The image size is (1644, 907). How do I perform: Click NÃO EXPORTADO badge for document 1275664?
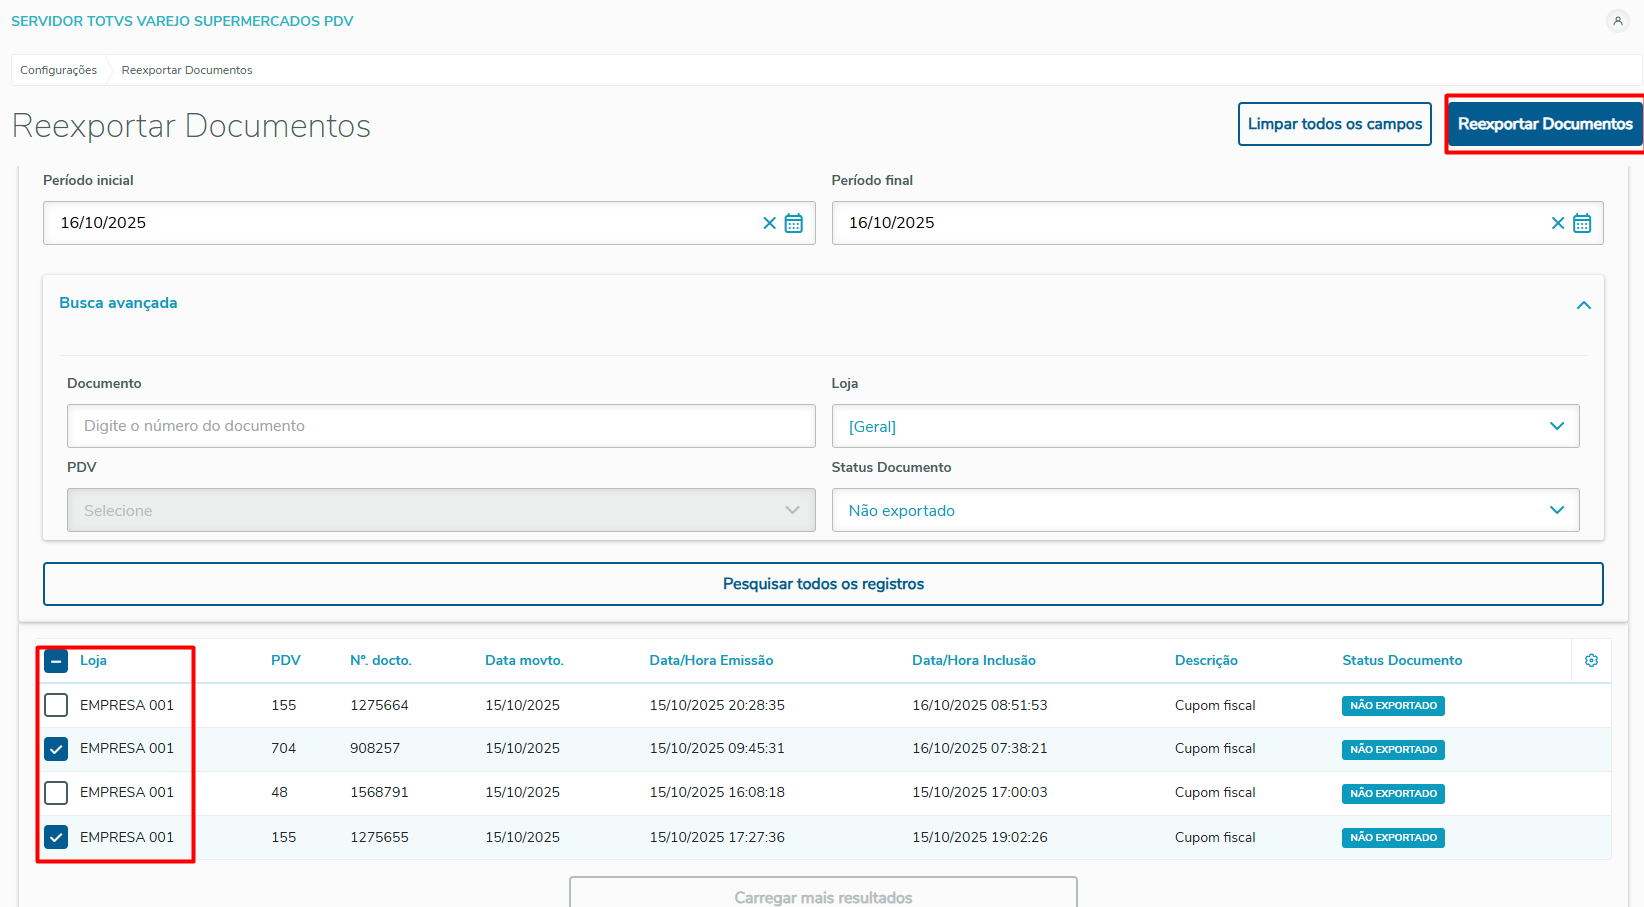1393,706
